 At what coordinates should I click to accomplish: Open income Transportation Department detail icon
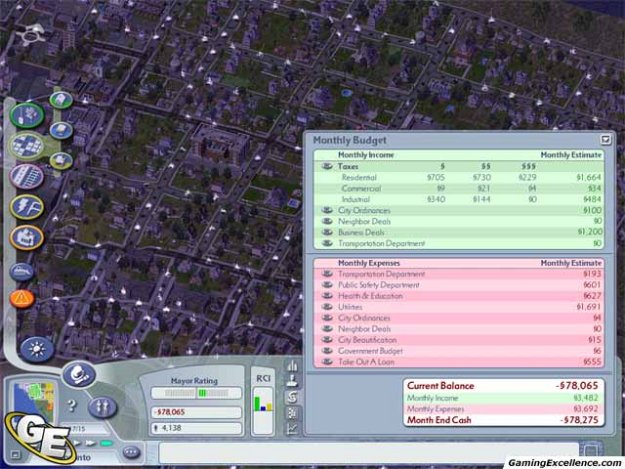point(327,243)
